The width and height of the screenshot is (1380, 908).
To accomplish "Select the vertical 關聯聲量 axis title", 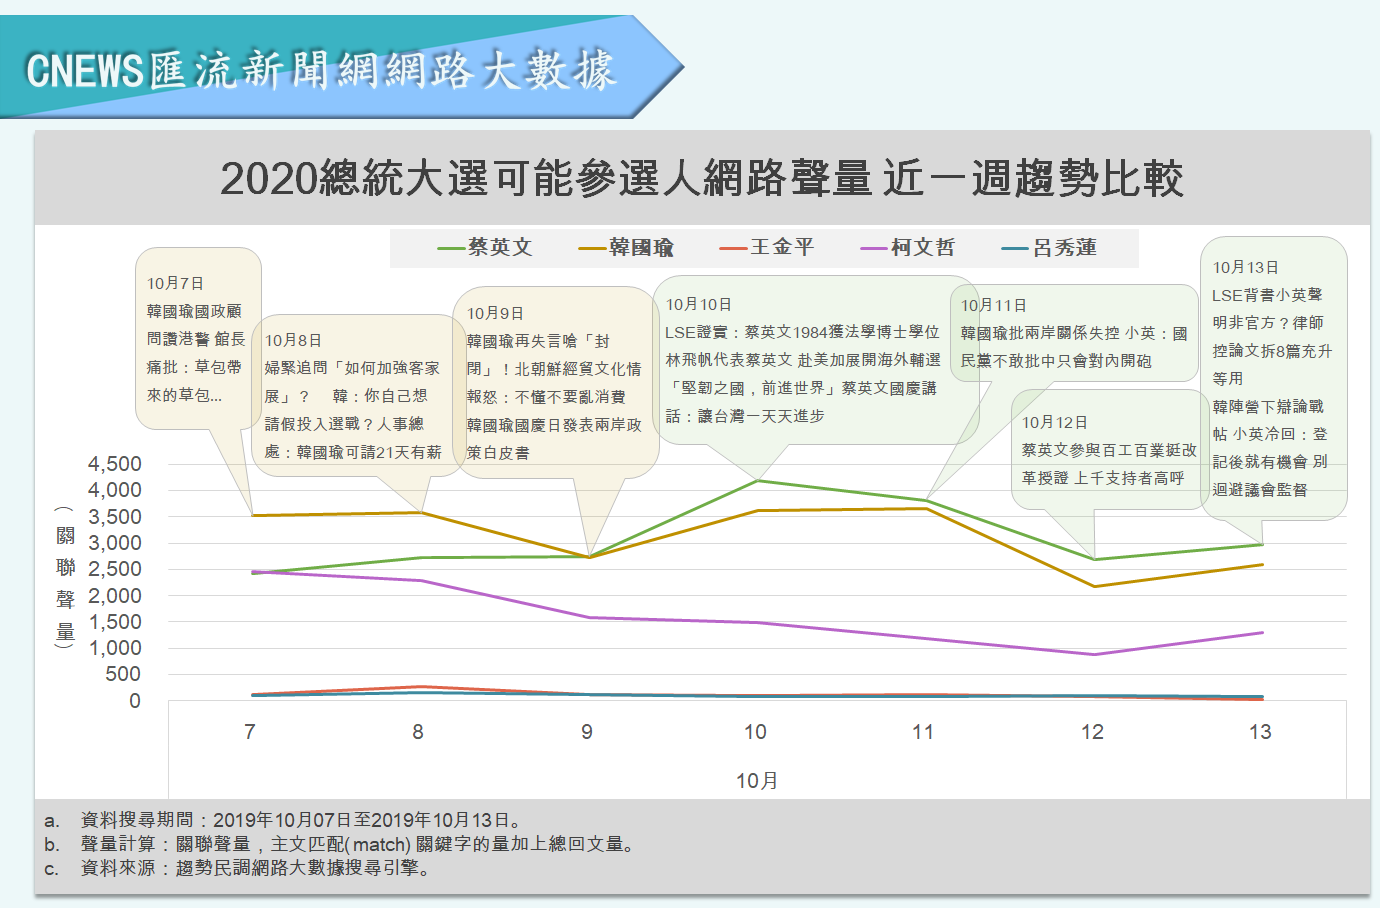I will (65, 579).
